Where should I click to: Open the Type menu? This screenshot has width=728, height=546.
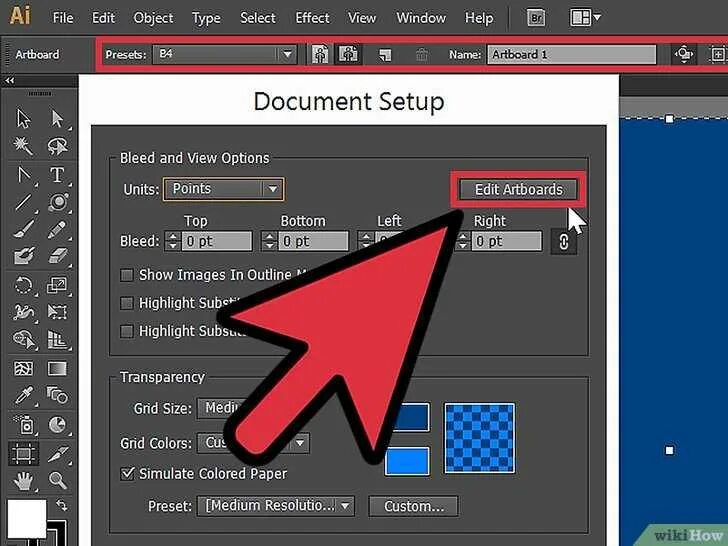[x=206, y=19]
